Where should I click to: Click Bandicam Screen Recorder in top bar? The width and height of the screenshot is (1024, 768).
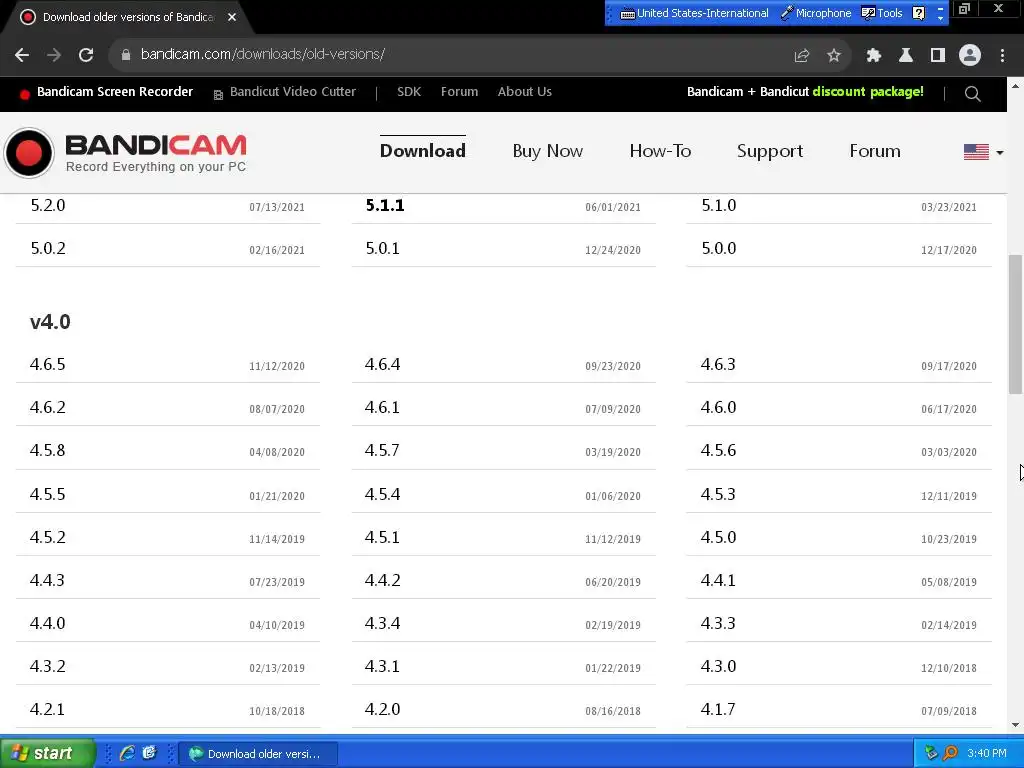[x=115, y=92]
